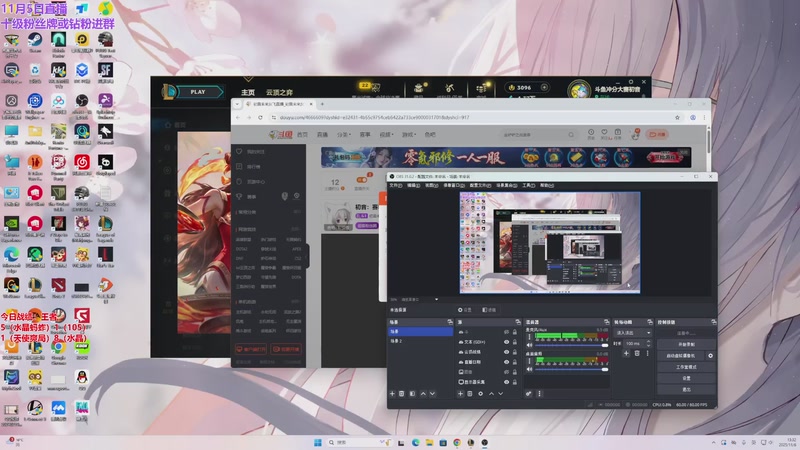Hide the 云顶战绩 source
800x450 pixels.
point(507,352)
